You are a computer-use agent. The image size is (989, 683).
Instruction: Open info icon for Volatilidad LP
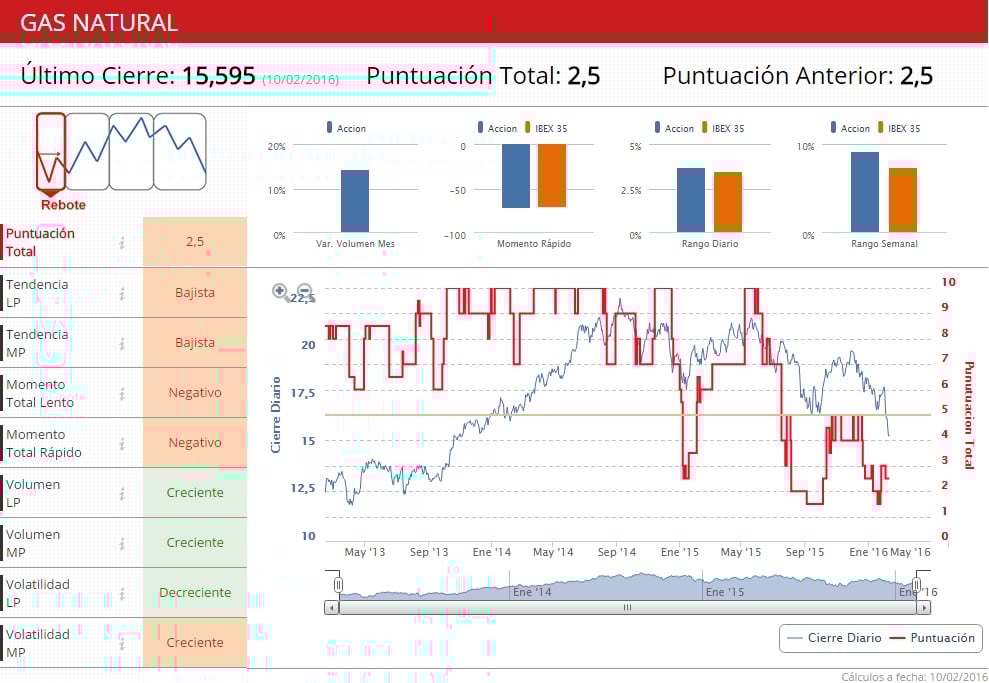pos(122,593)
